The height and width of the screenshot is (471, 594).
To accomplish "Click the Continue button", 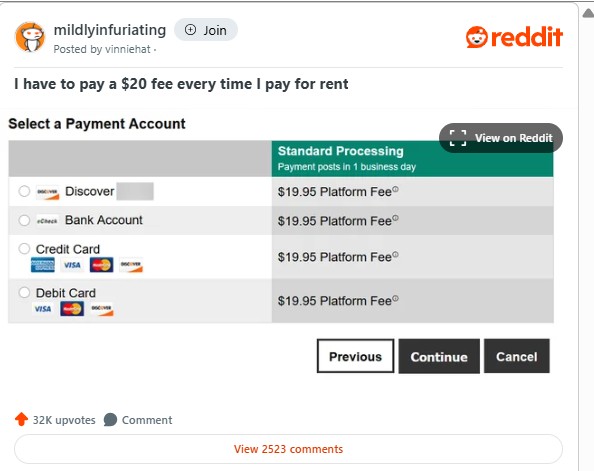I will point(439,356).
